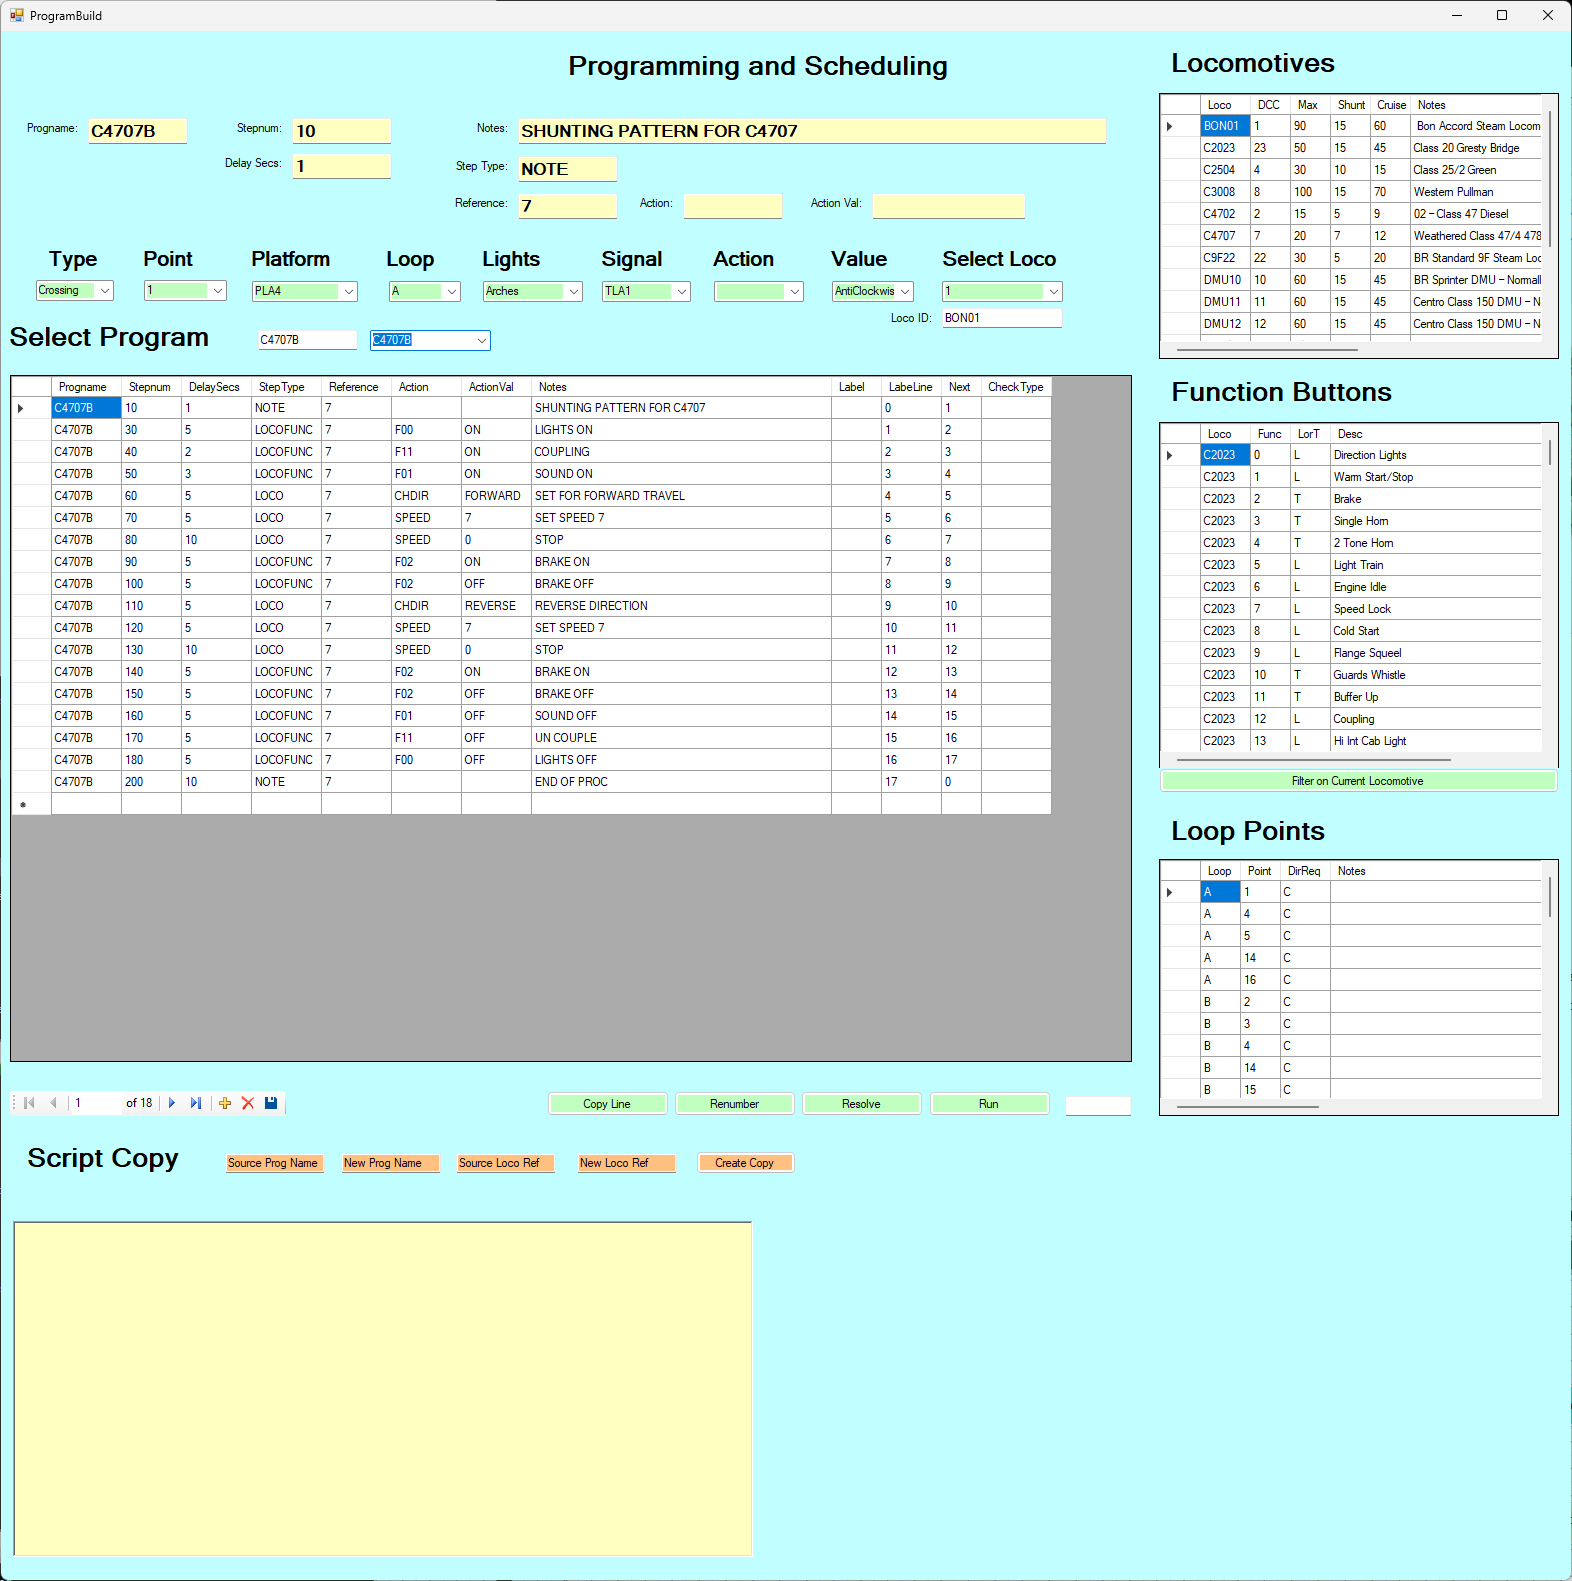Click the Progname field C4707B
Viewport: 1572px width, 1581px height.
coord(137,131)
